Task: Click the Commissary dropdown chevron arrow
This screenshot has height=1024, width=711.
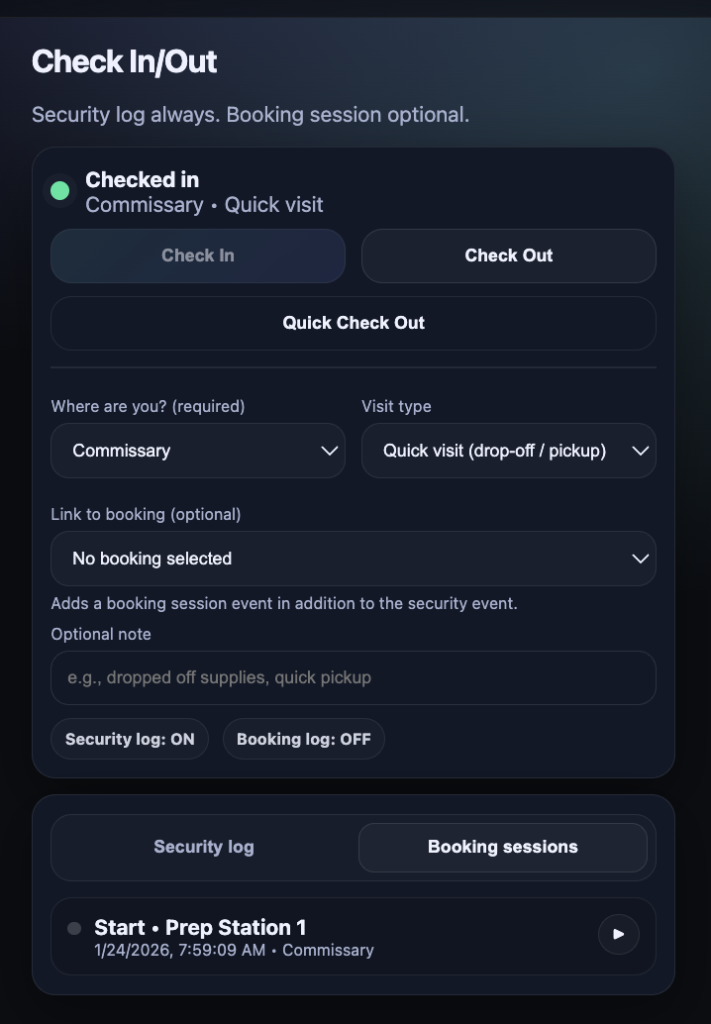Action: tap(329, 451)
